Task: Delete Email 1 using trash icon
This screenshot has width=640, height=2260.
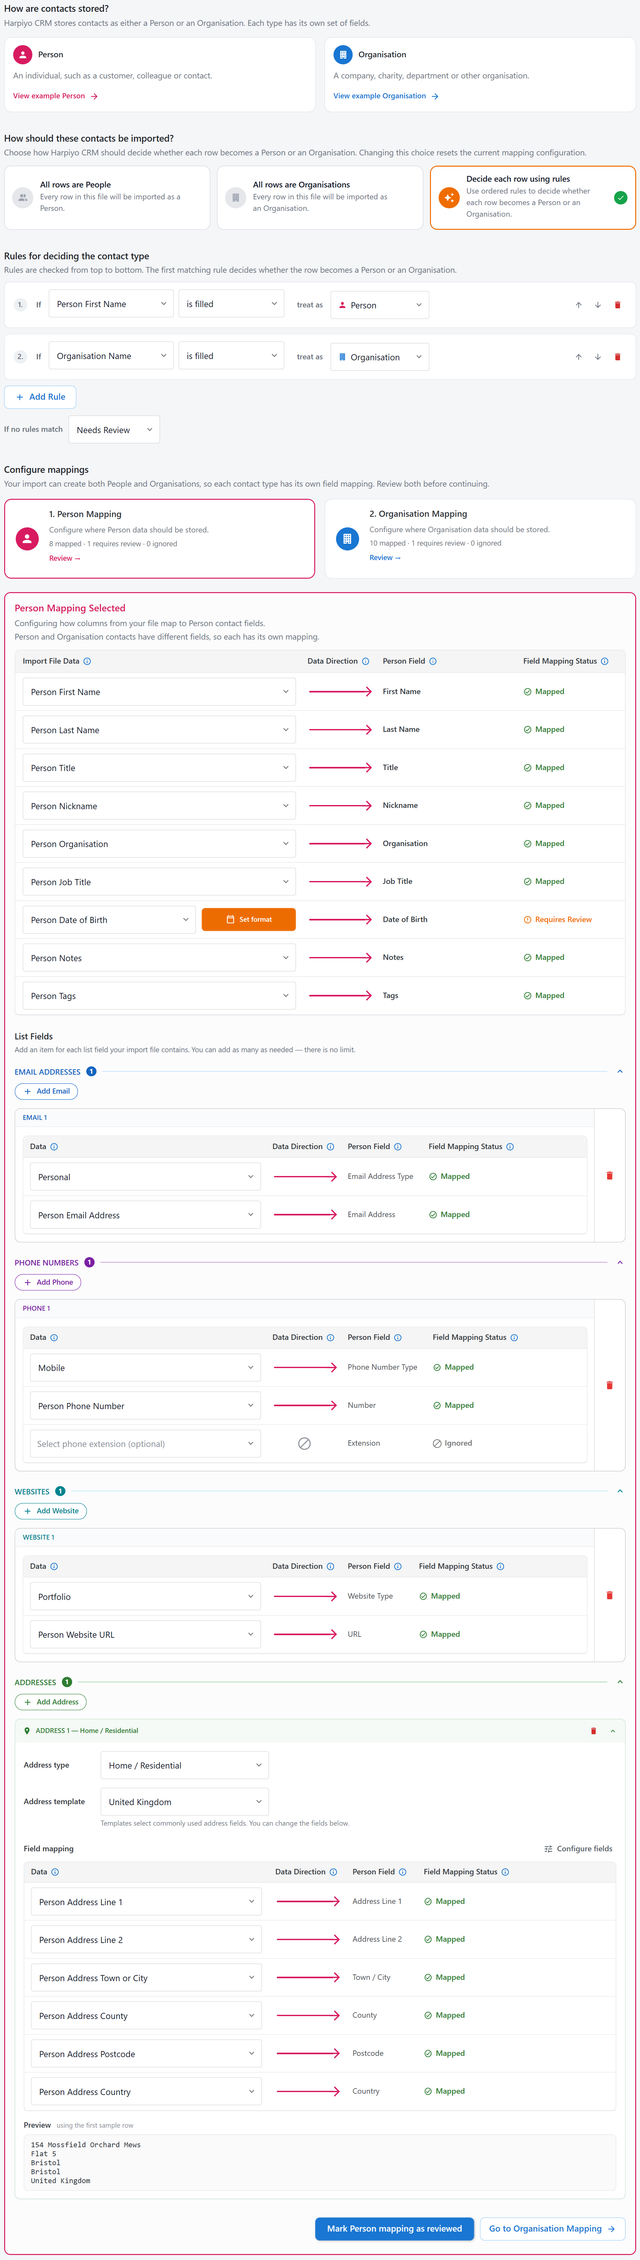Action: point(610,1176)
